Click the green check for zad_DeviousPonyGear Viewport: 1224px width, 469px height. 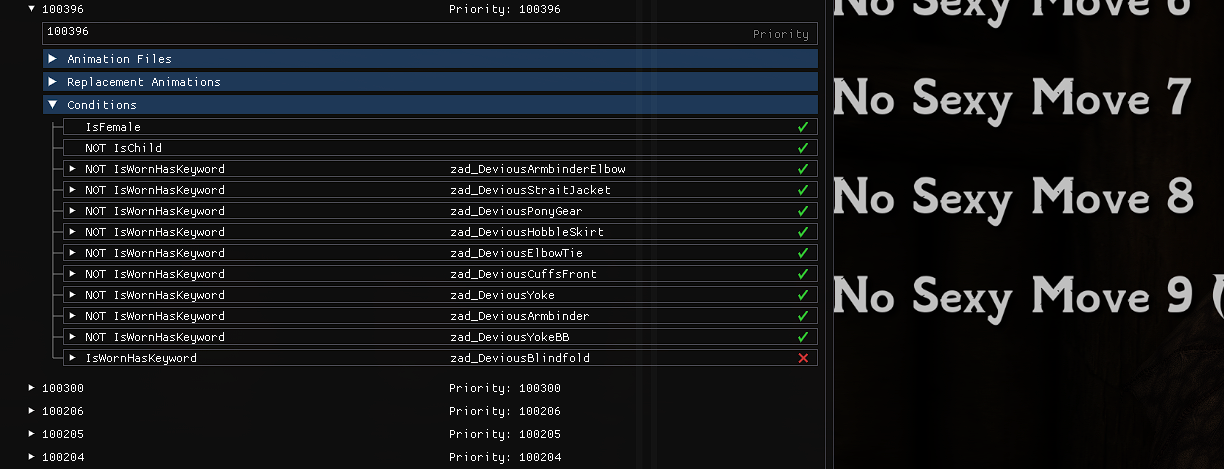tap(803, 211)
